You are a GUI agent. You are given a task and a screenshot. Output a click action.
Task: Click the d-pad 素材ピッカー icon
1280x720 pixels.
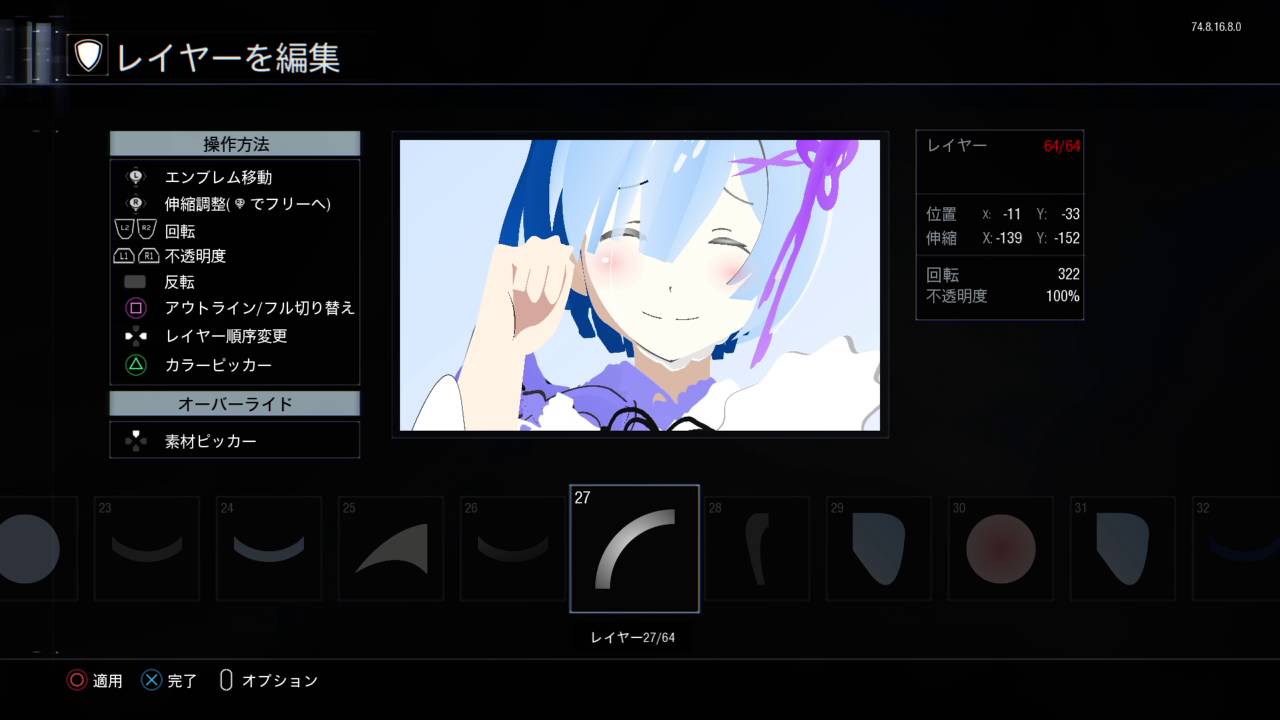pos(136,441)
